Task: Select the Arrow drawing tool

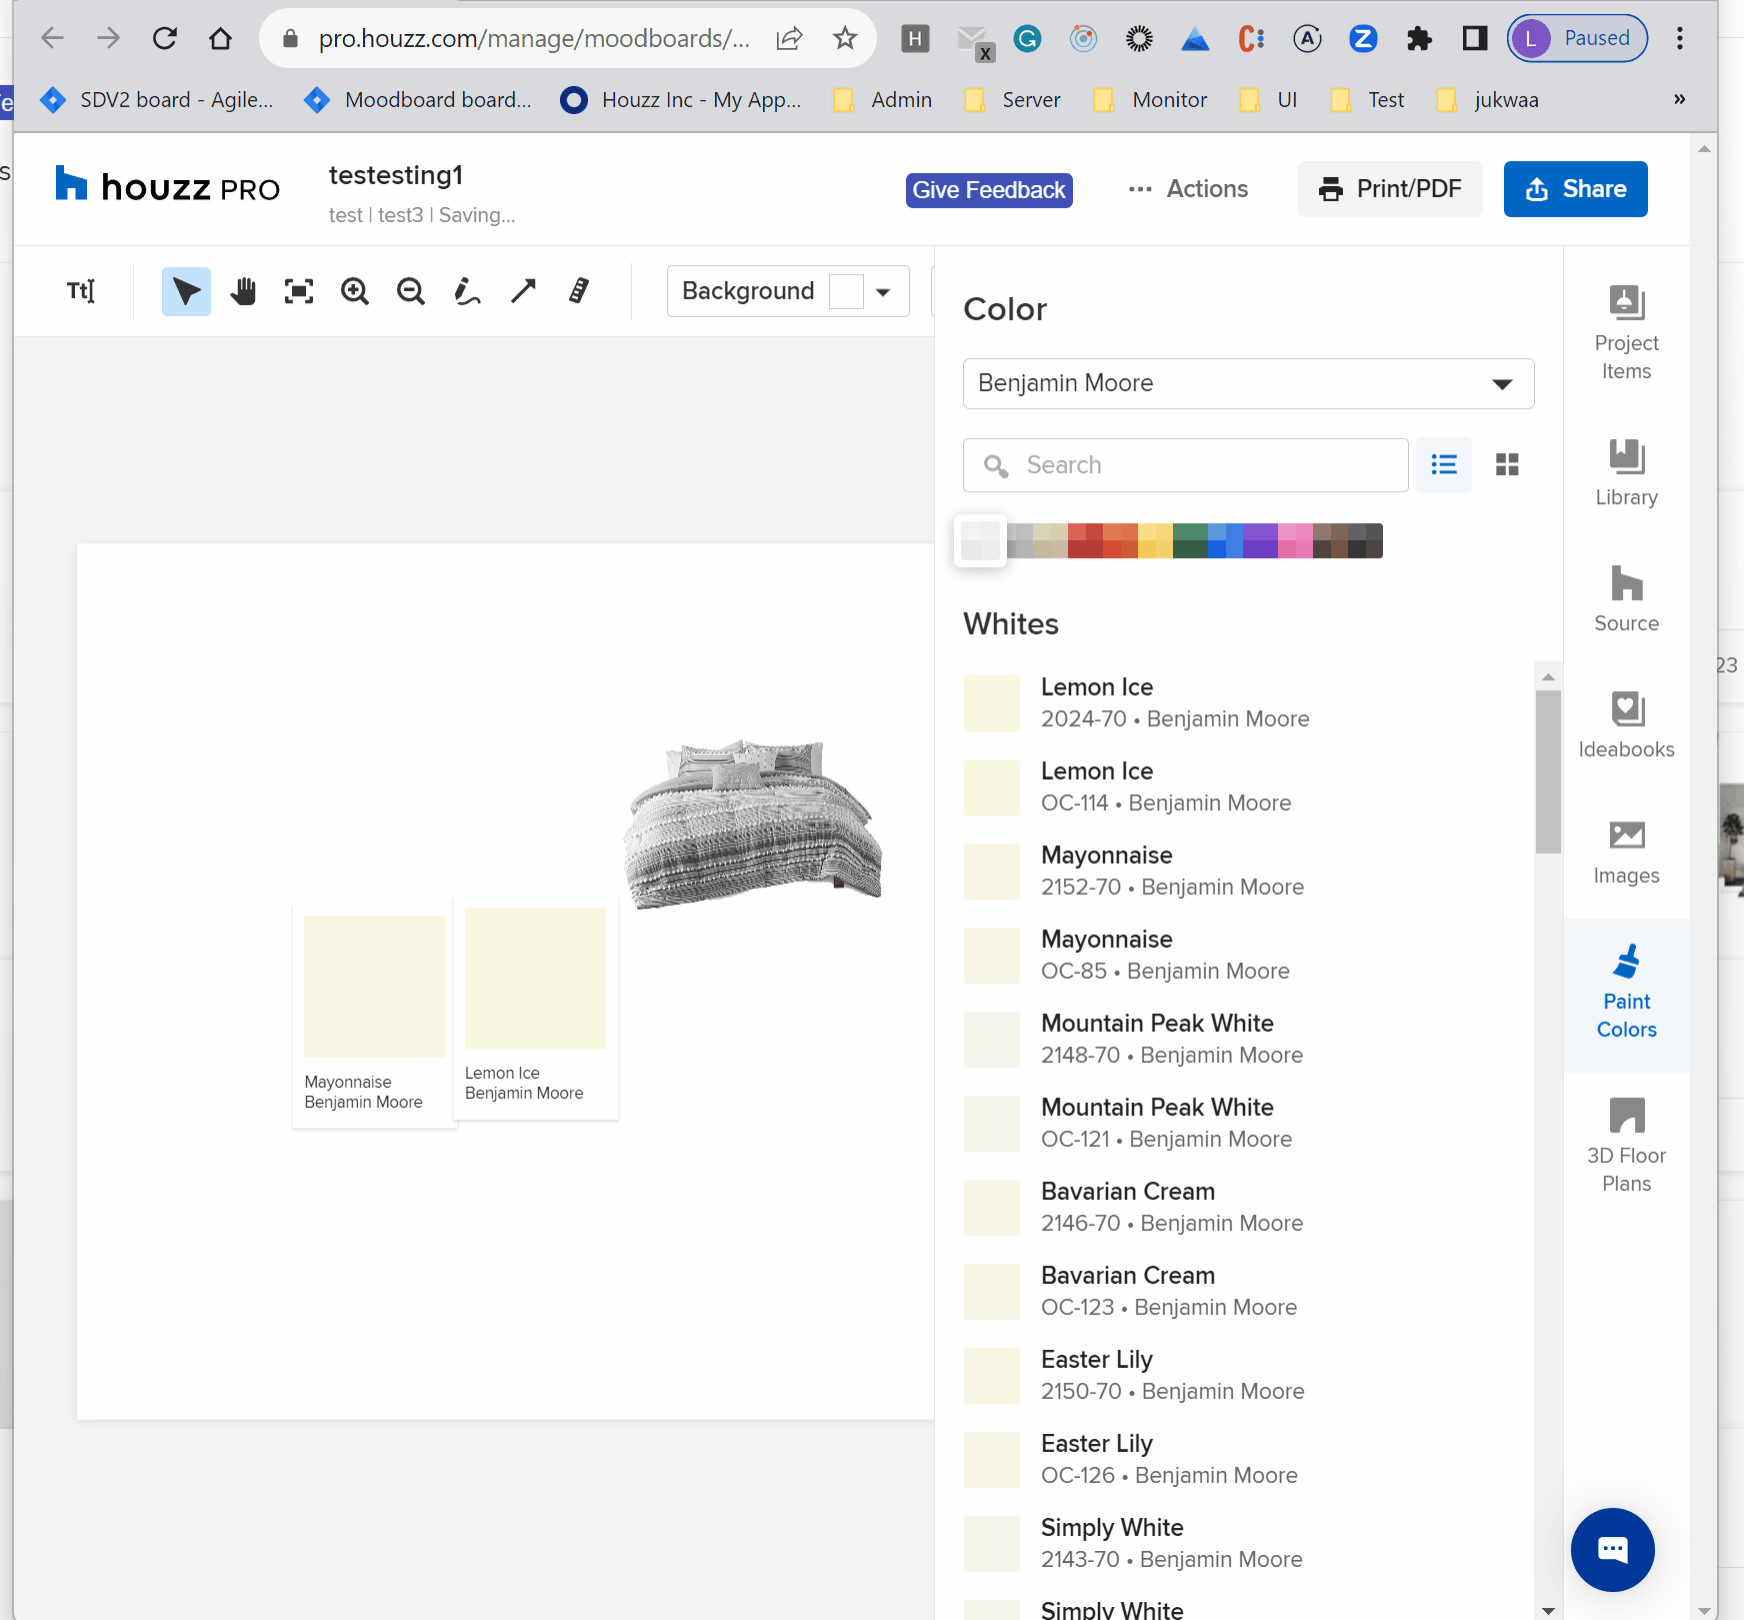Action: [523, 291]
